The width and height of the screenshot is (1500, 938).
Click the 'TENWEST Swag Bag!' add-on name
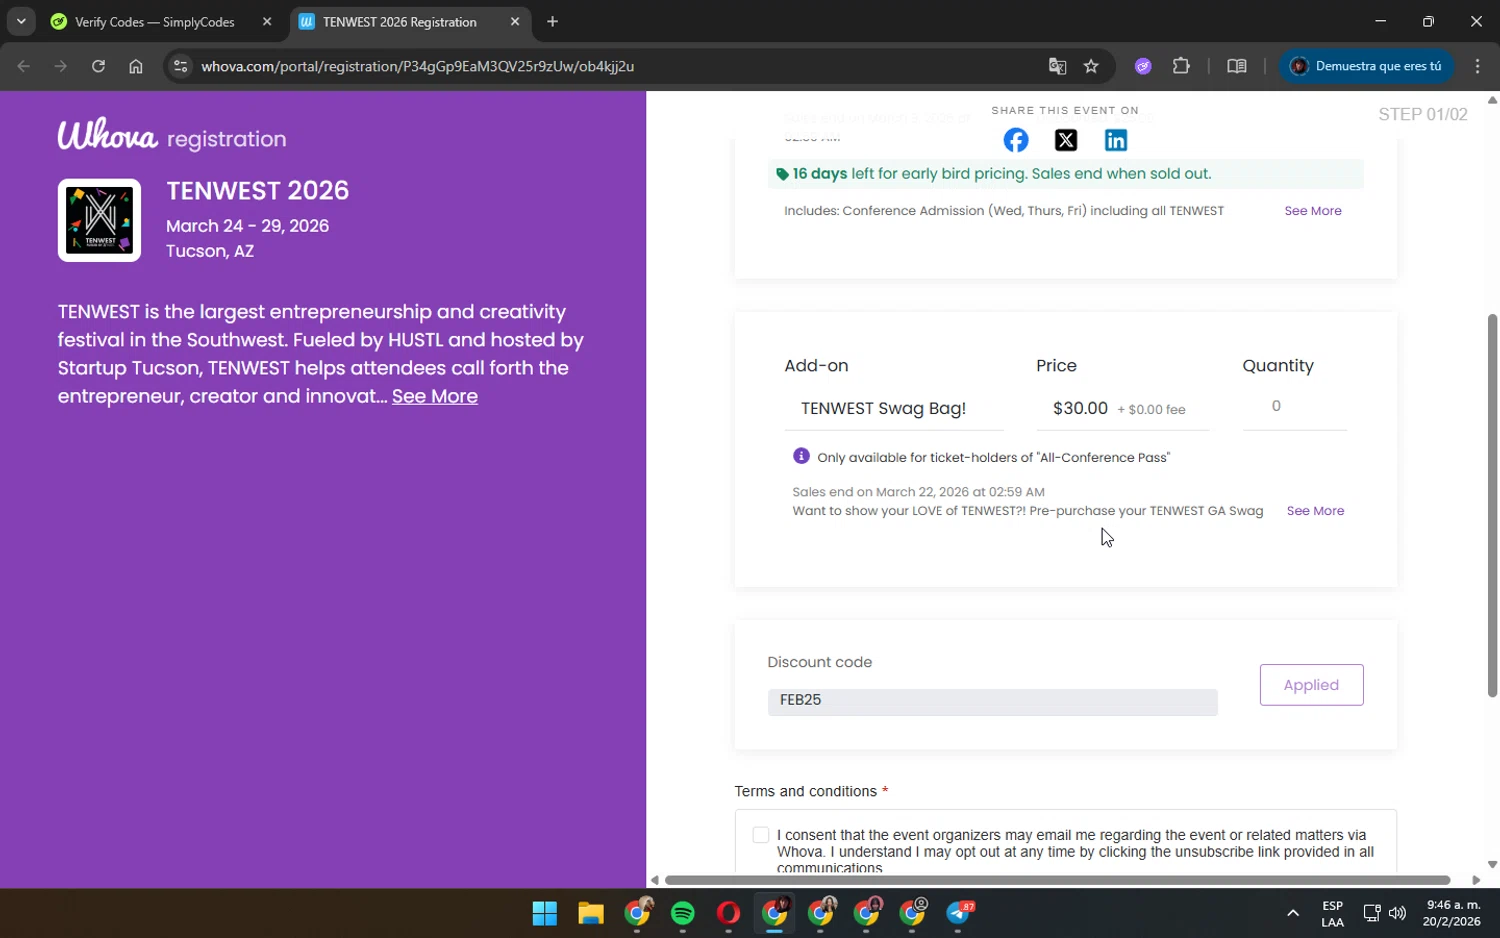883,408
